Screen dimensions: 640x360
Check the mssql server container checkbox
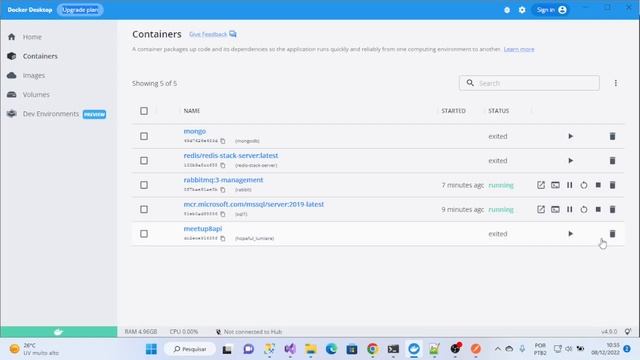click(x=144, y=209)
